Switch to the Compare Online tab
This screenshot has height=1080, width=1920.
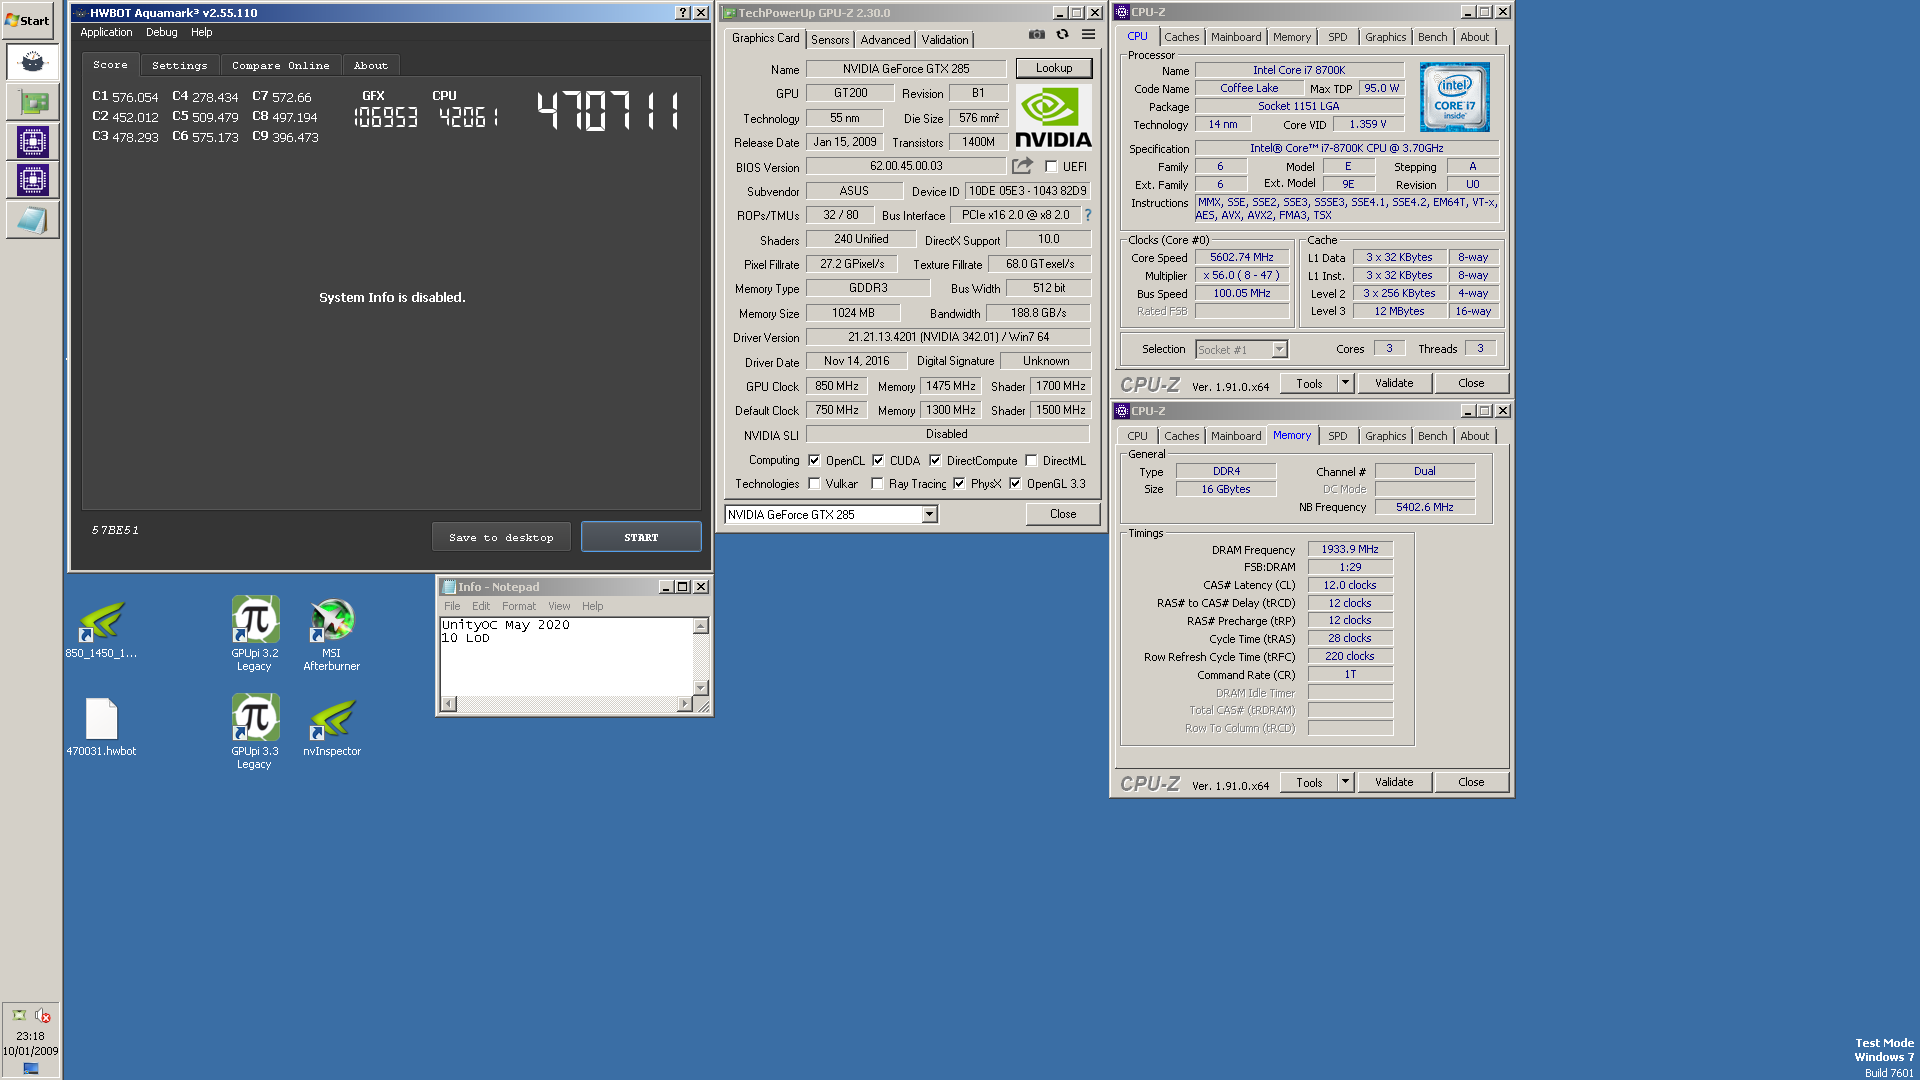point(281,65)
